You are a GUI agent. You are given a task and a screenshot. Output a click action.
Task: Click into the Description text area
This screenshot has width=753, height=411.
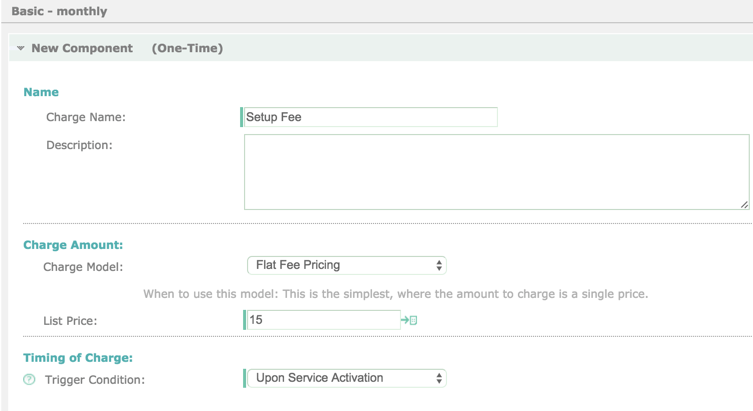point(497,172)
